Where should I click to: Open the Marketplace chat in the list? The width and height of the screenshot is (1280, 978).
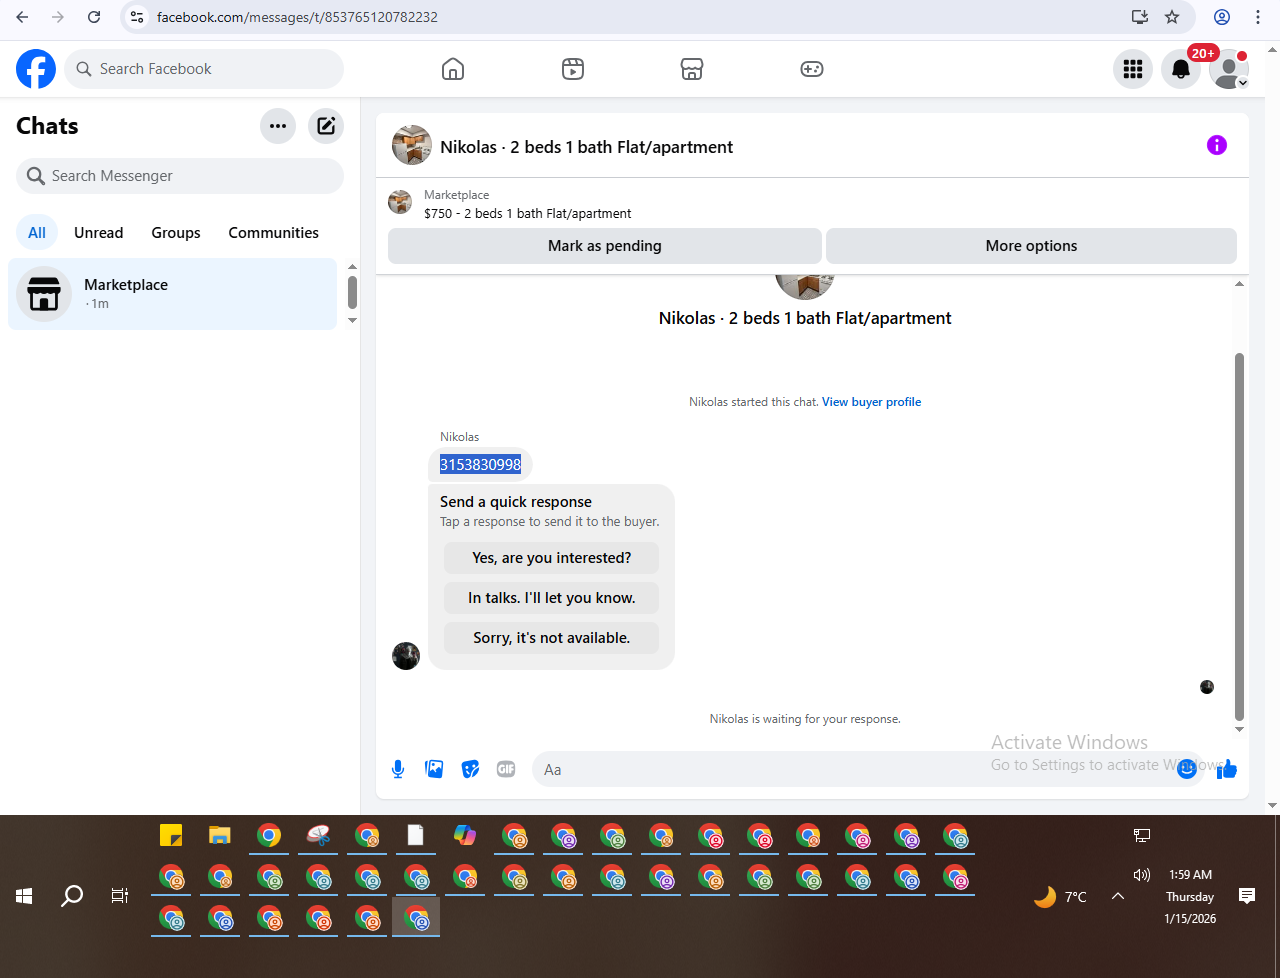[172, 294]
